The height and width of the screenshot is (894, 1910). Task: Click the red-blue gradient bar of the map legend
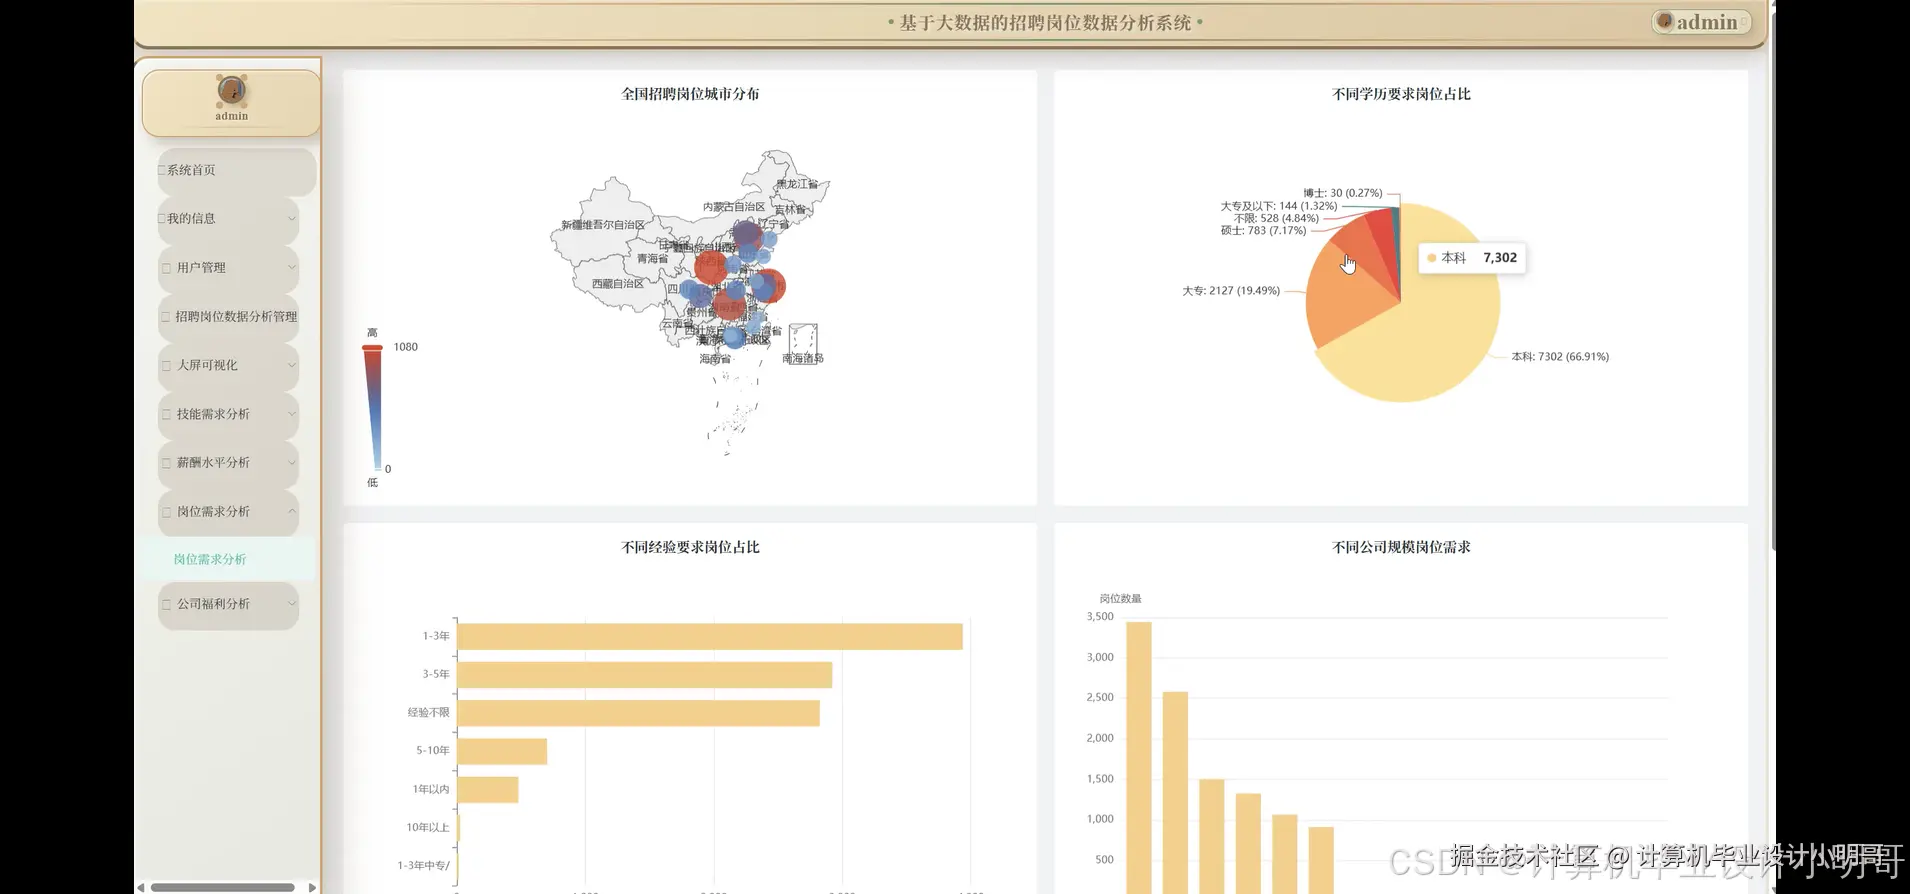pyautogui.click(x=373, y=408)
